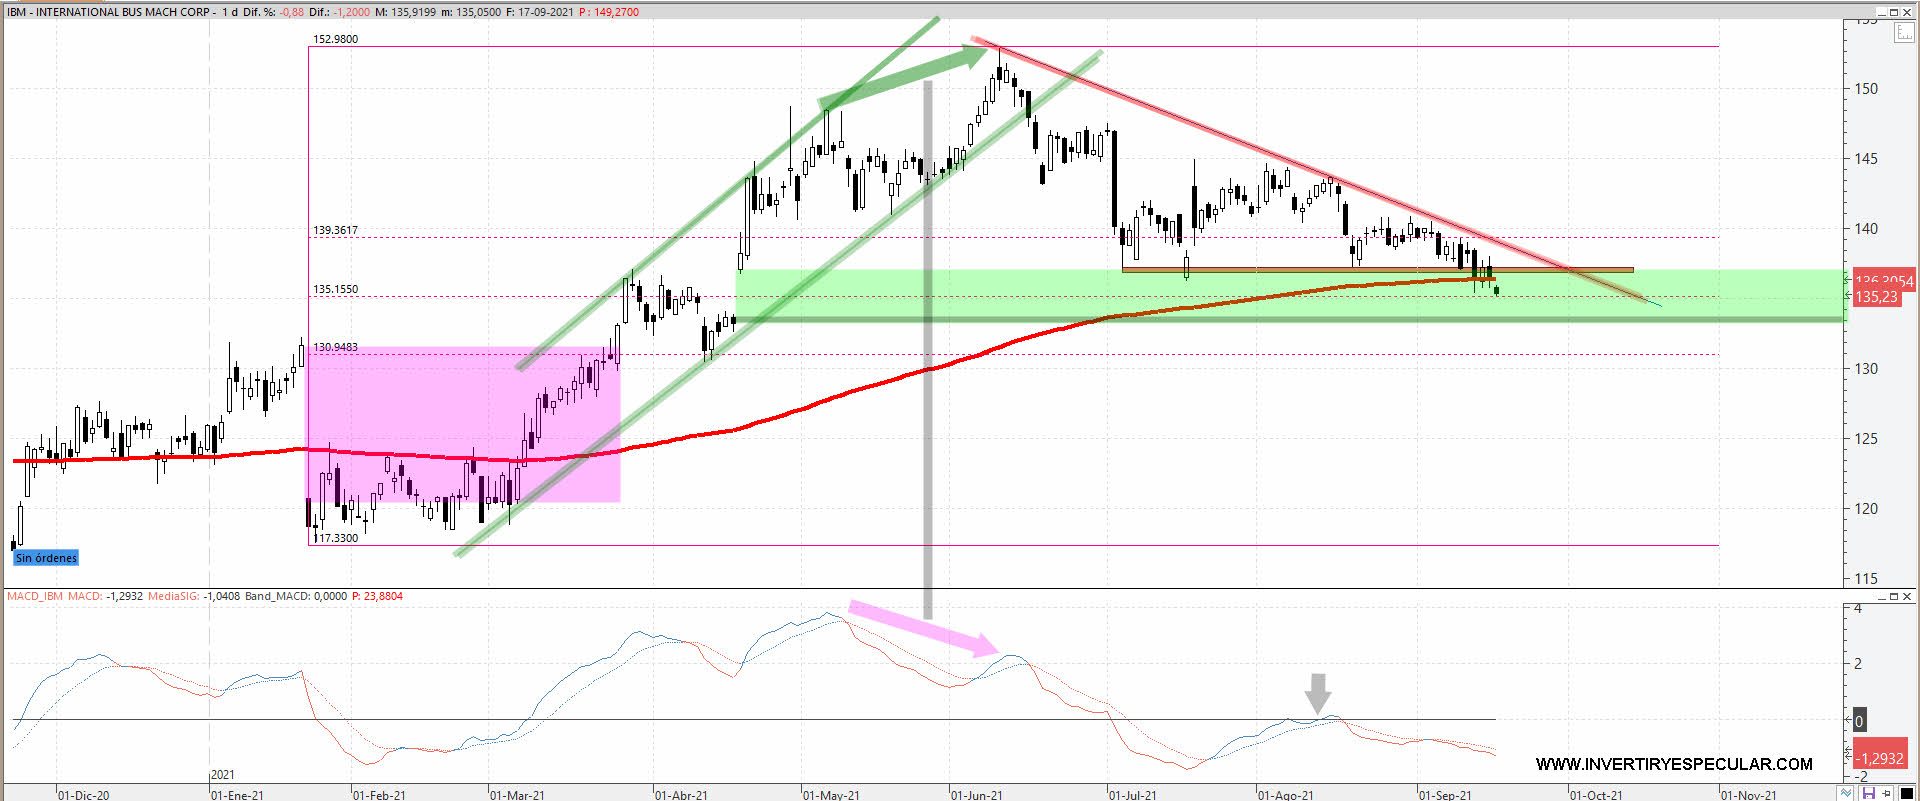Maximize the MACD indicator panel
The width and height of the screenshot is (1920, 801).
pyautogui.click(x=1893, y=597)
